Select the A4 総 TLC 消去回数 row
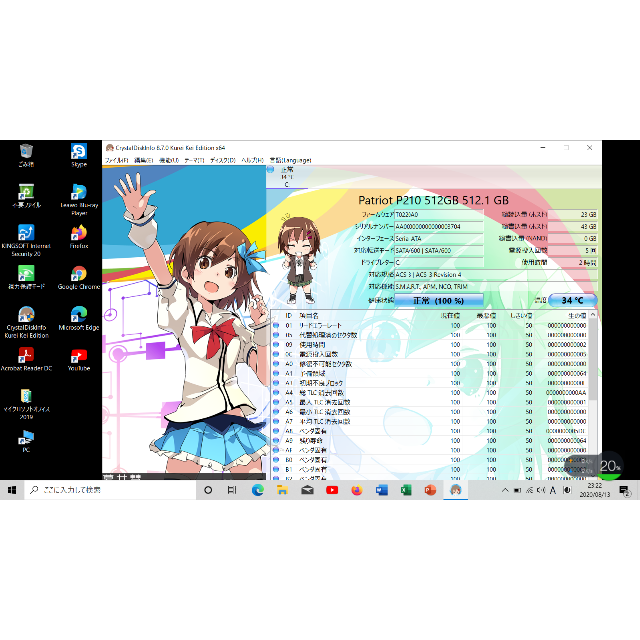This screenshot has height=640, width=640. click(431, 393)
